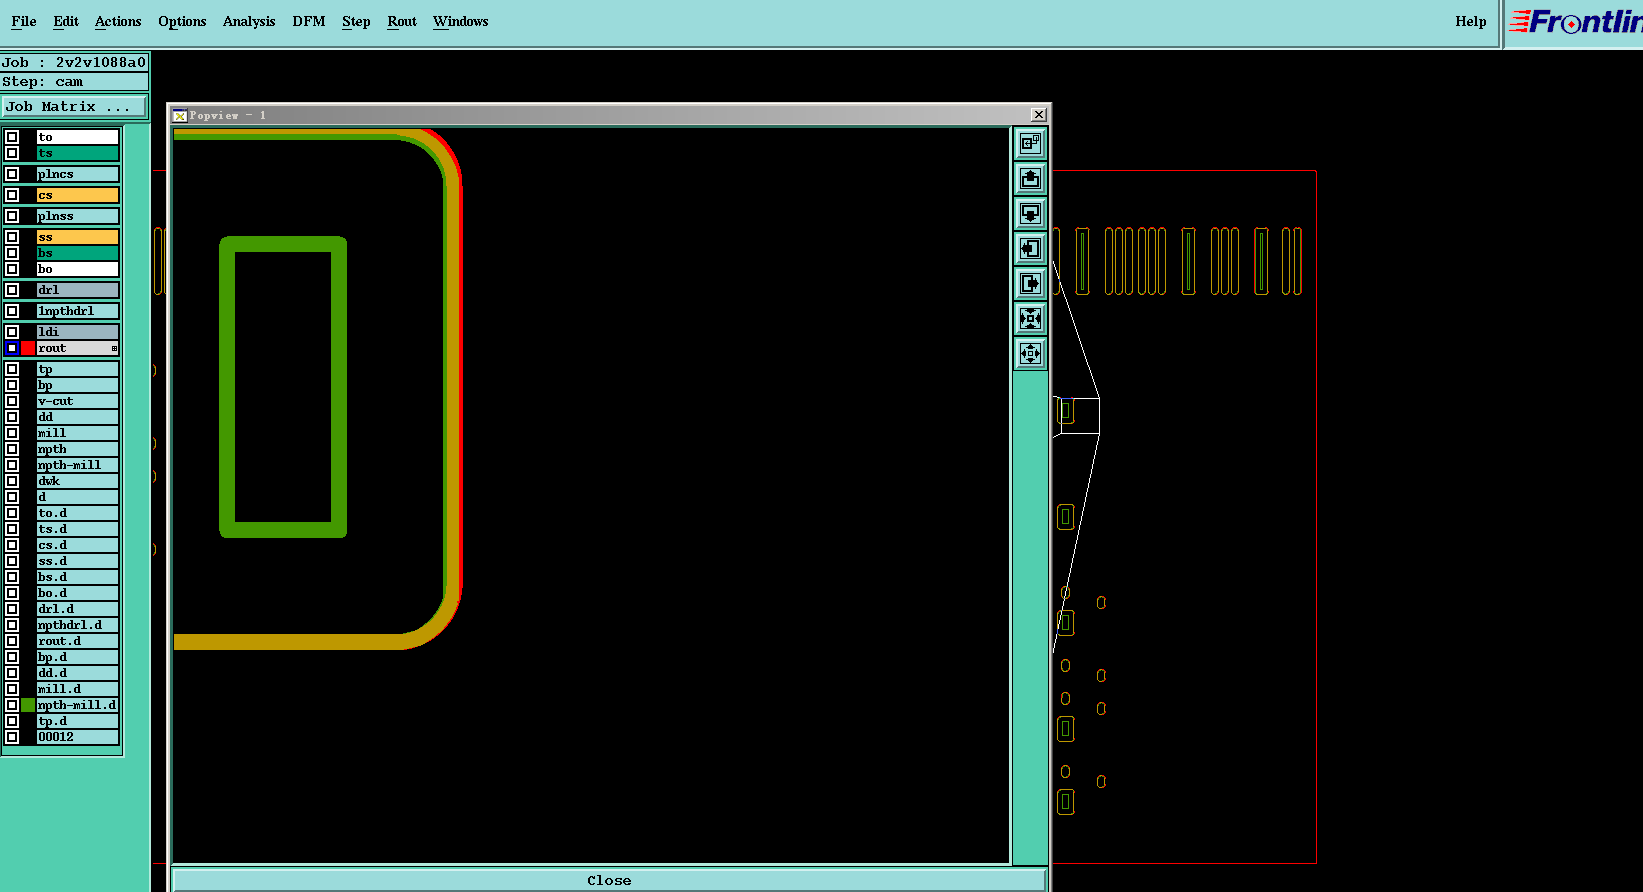
Task: Click the Popview title bar icon
Action: click(180, 115)
